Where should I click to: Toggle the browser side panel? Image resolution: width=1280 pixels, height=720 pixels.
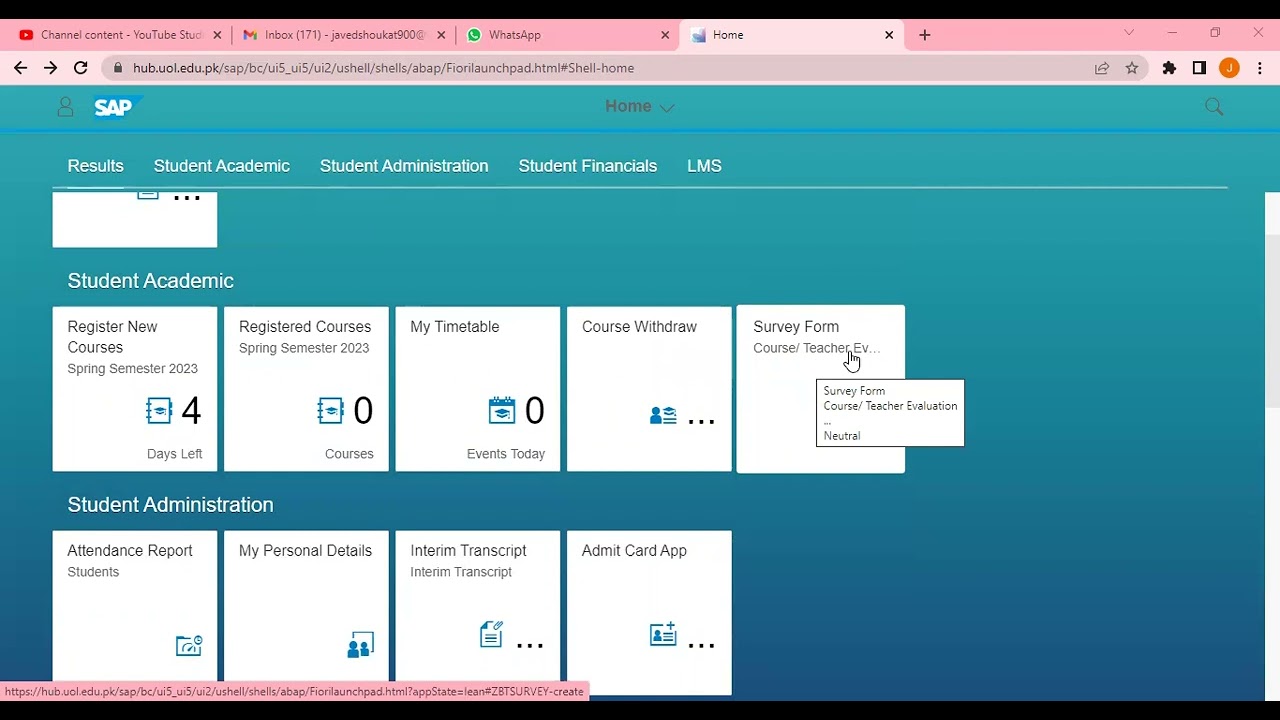tap(1199, 68)
